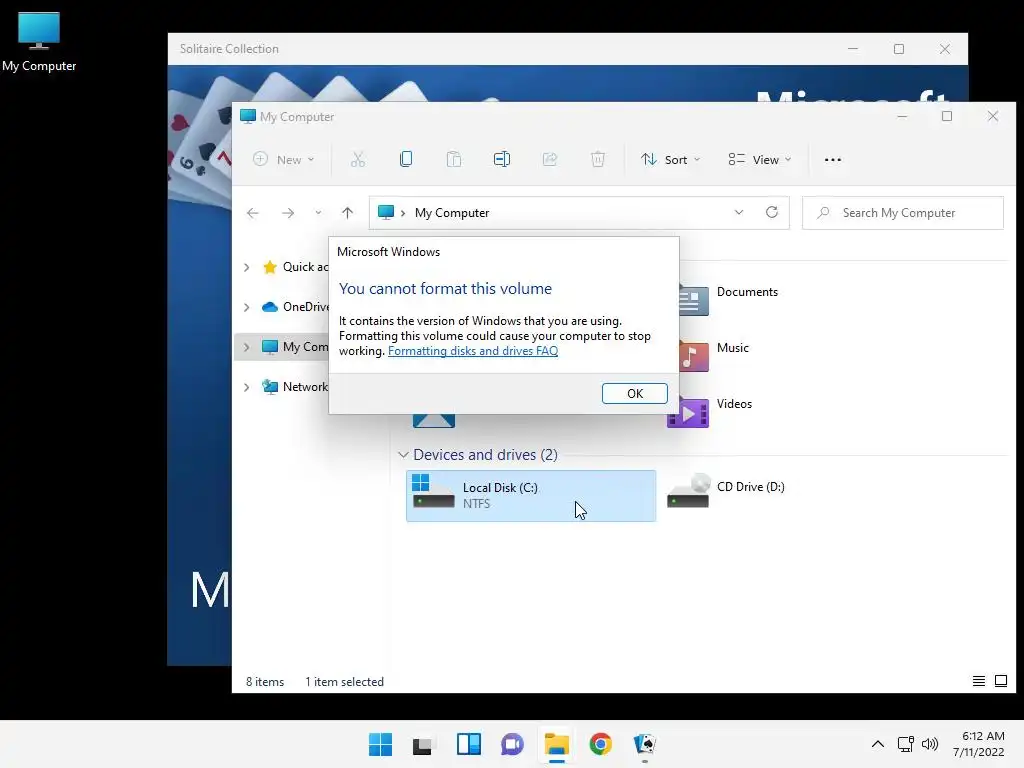Click File Explorer taskbar icon
The image size is (1024, 768).
(x=556, y=744)
